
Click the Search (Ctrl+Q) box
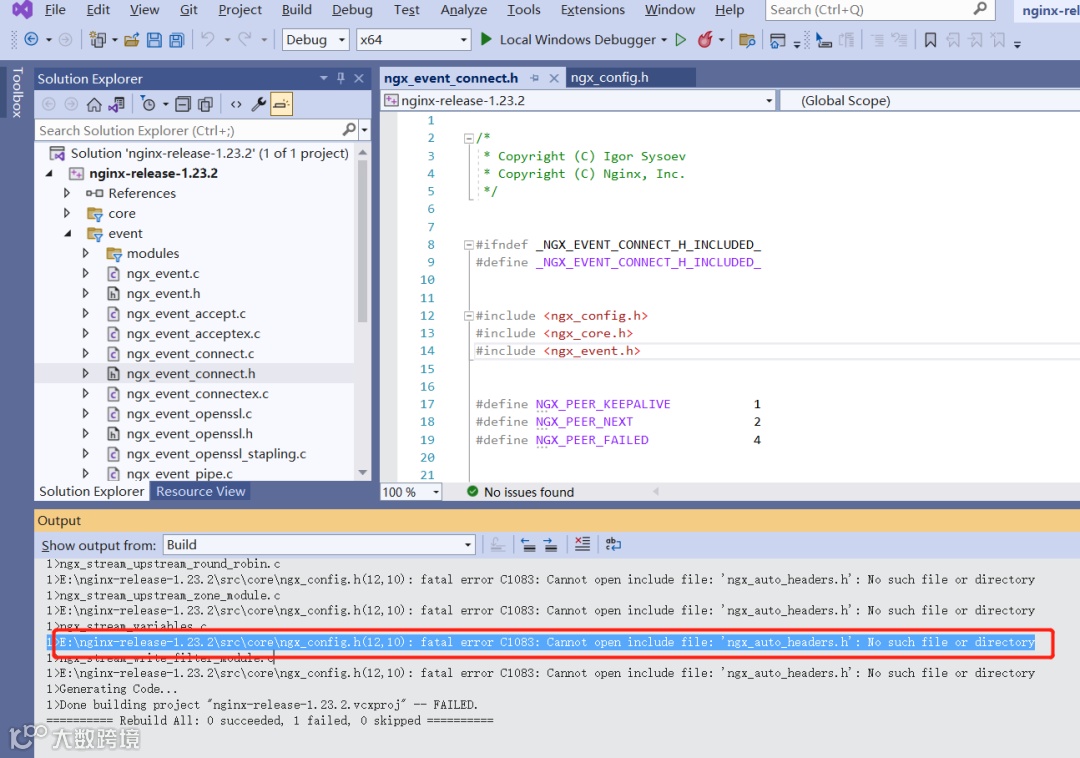pyautogui.click(x=878, y=10)
